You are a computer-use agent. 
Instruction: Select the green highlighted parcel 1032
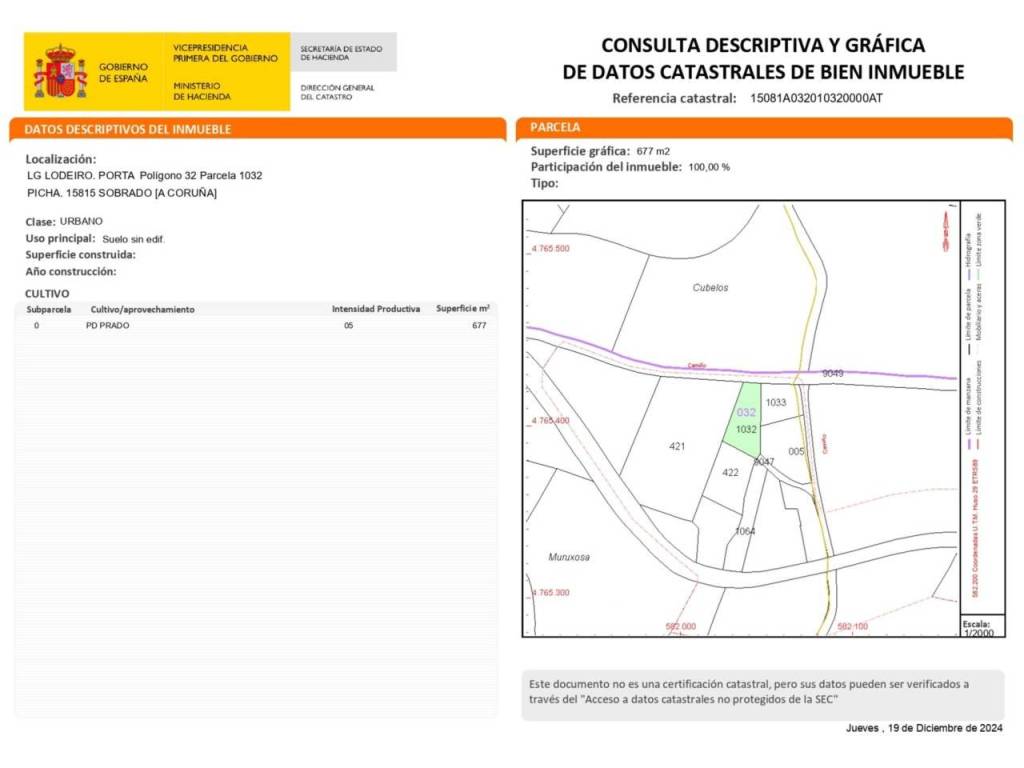point(744,420)
